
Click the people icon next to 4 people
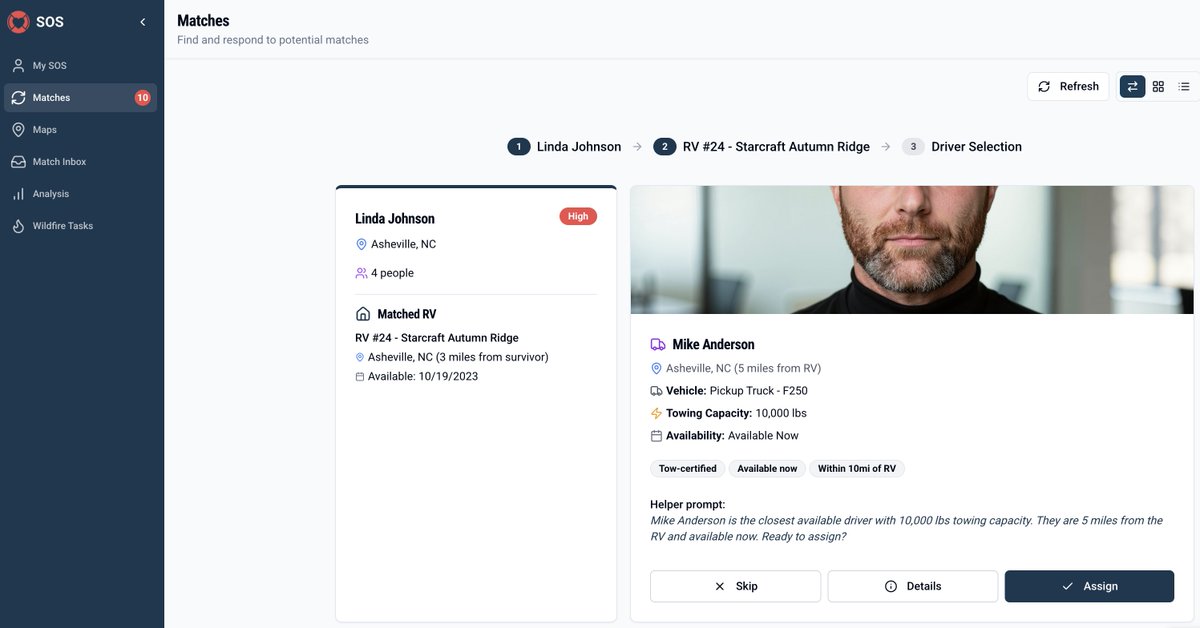click(361, 273)
